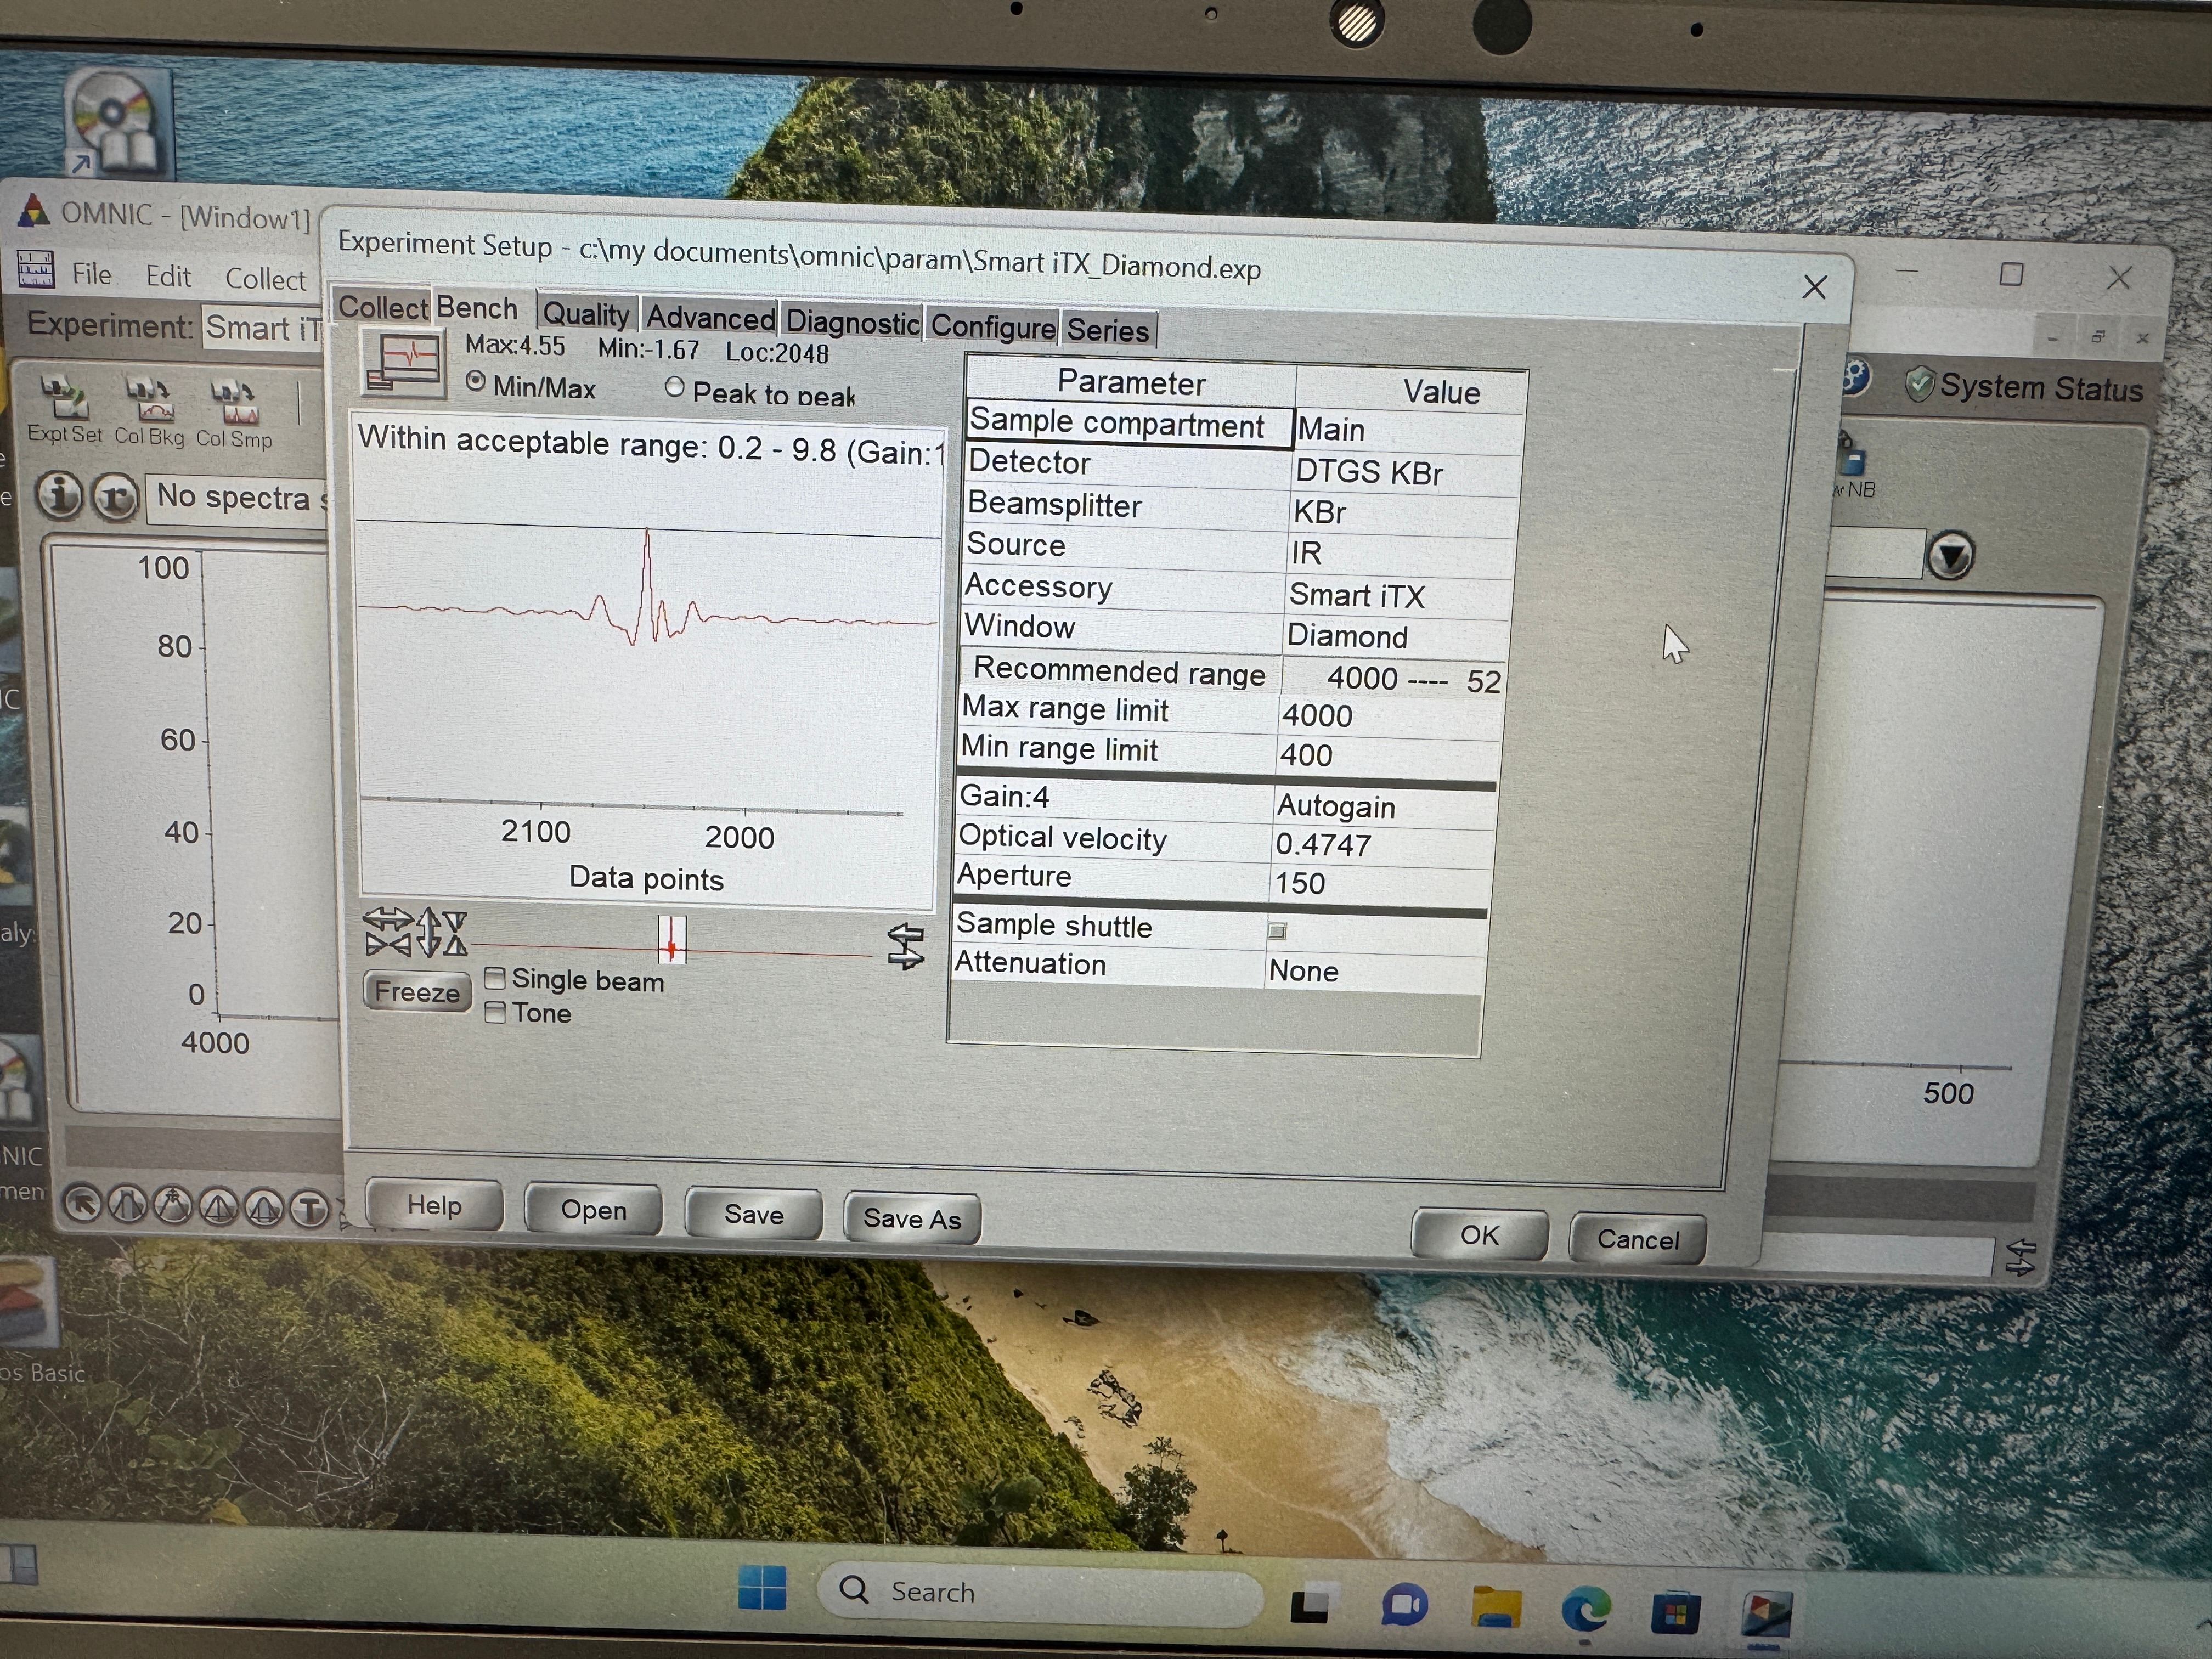Viewport: 2212px width, 1659px height.
Task: Click the roll arrows icon at OMNIC window bottom right
Action: pos(2020,1258)
